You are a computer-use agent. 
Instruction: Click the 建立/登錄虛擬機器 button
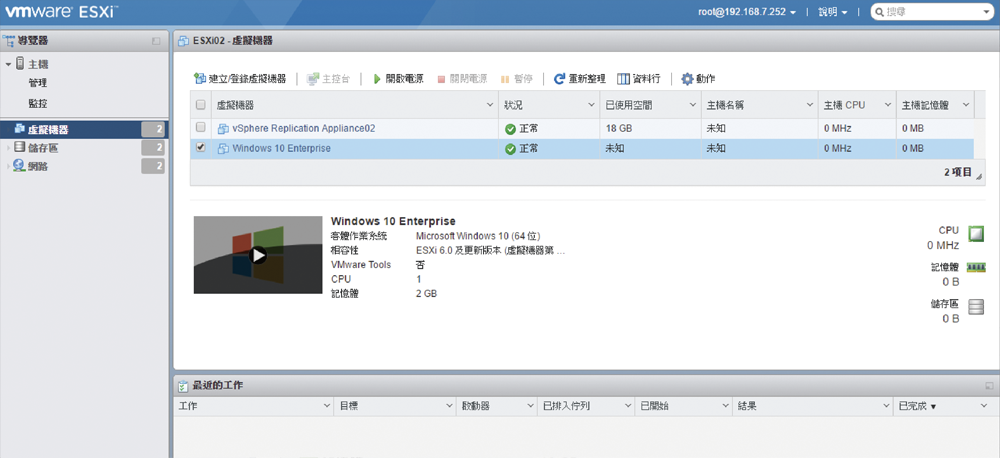point(240,79)
